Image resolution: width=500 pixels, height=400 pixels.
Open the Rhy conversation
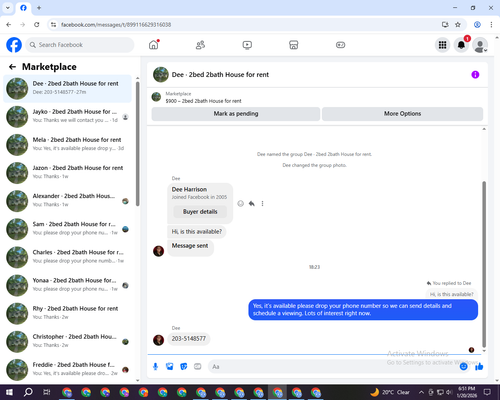(67, 313)
